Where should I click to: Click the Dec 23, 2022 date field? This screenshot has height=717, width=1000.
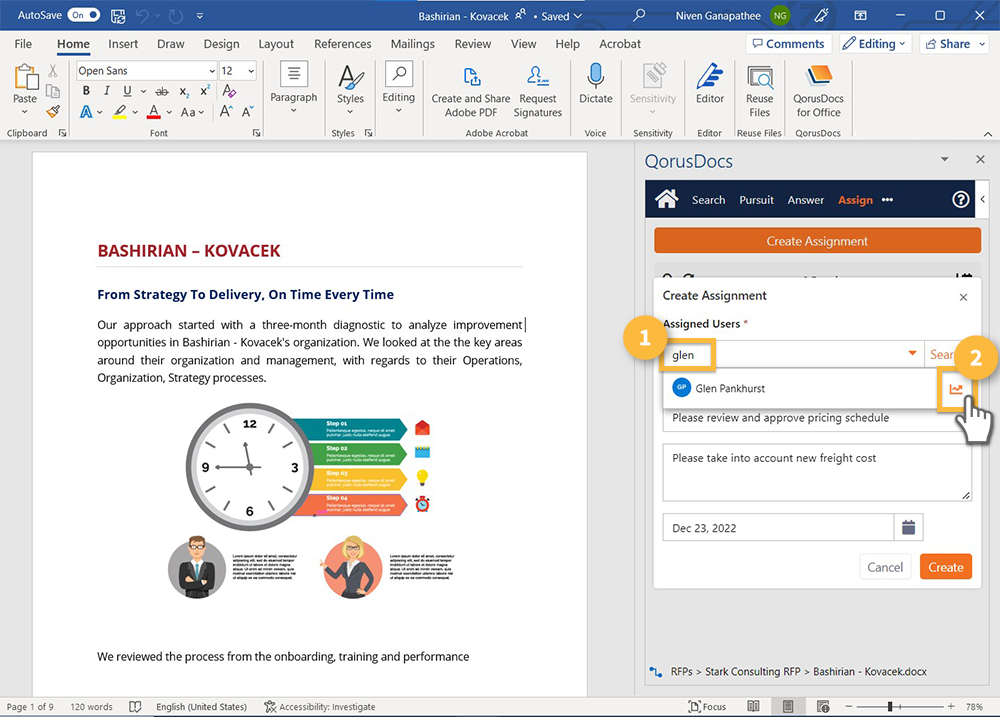tap(778, 528)
